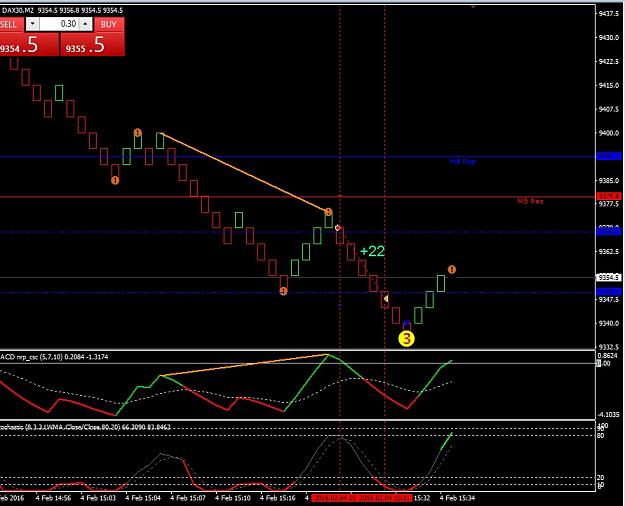This screenshot has width=625, height=506.
Task: Click the 9385.0 value on the price axis
Action: [609, 181]
